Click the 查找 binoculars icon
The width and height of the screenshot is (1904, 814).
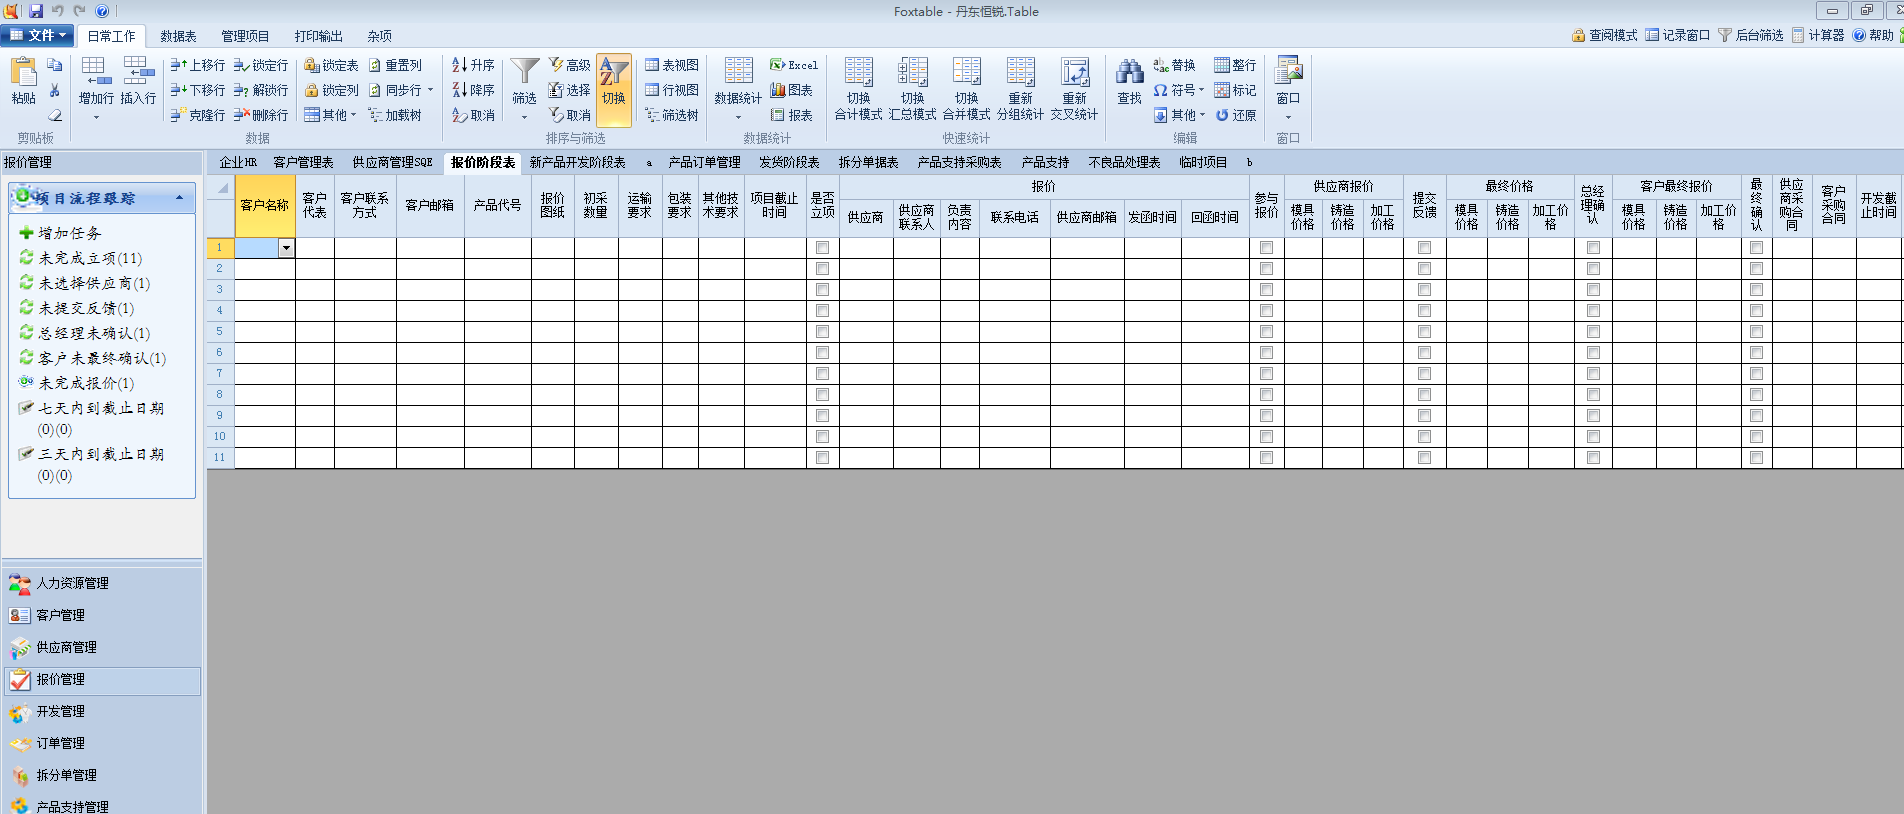1129,74
